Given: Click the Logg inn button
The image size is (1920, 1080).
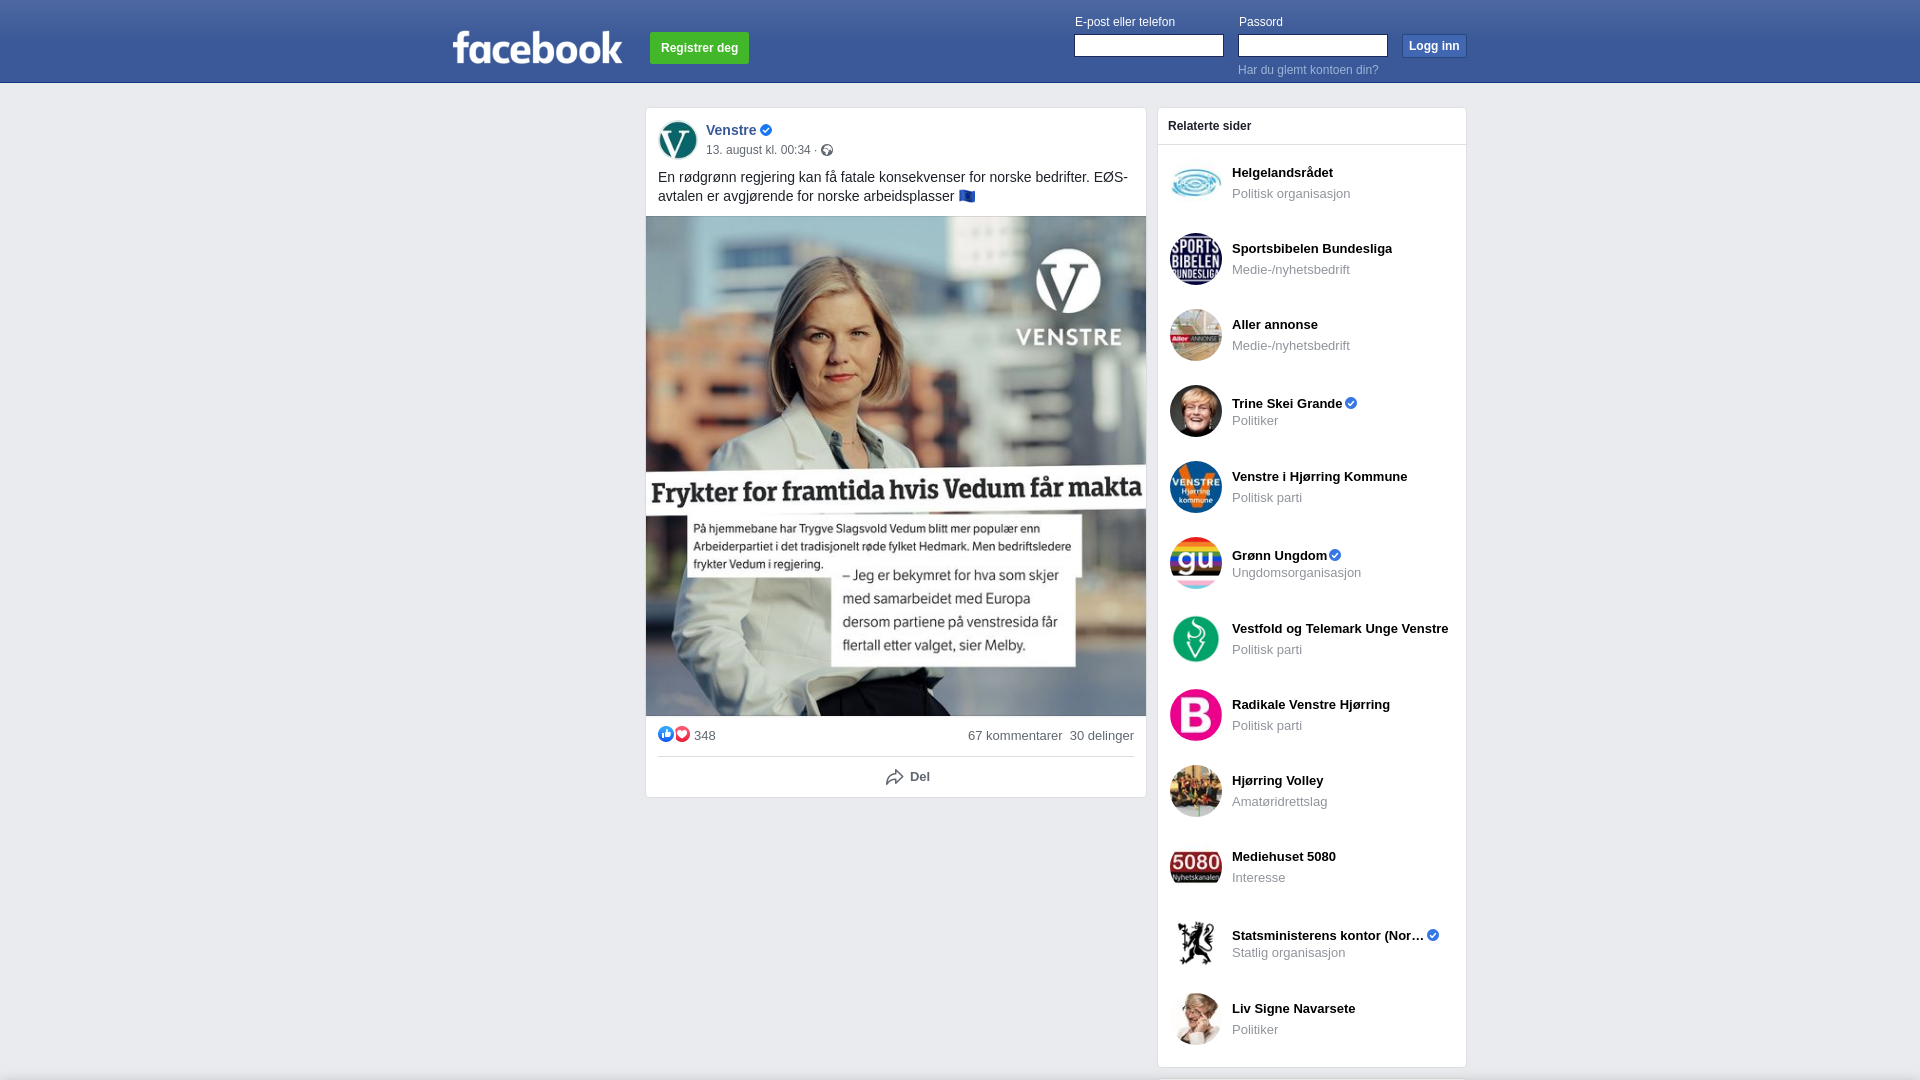Looking at the screenshot, I should pyautogui.click(x=1434, y=46).
